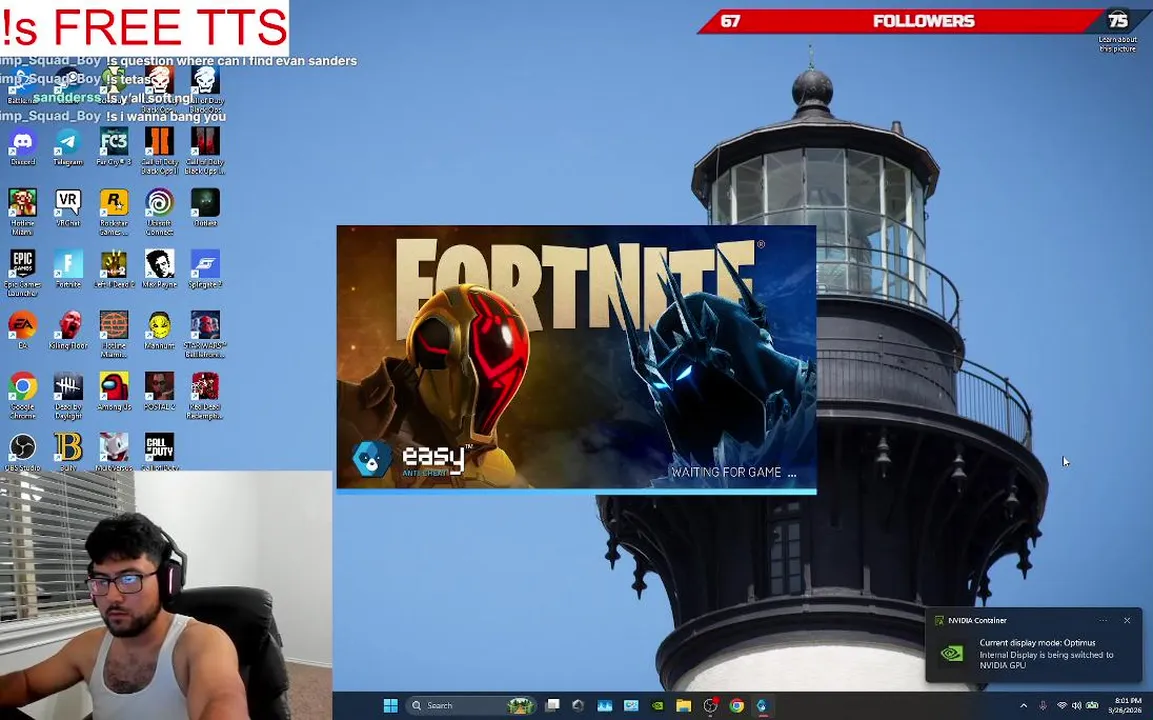
Task: Click the WAITING FOR GAME status text
Action: 733,472
